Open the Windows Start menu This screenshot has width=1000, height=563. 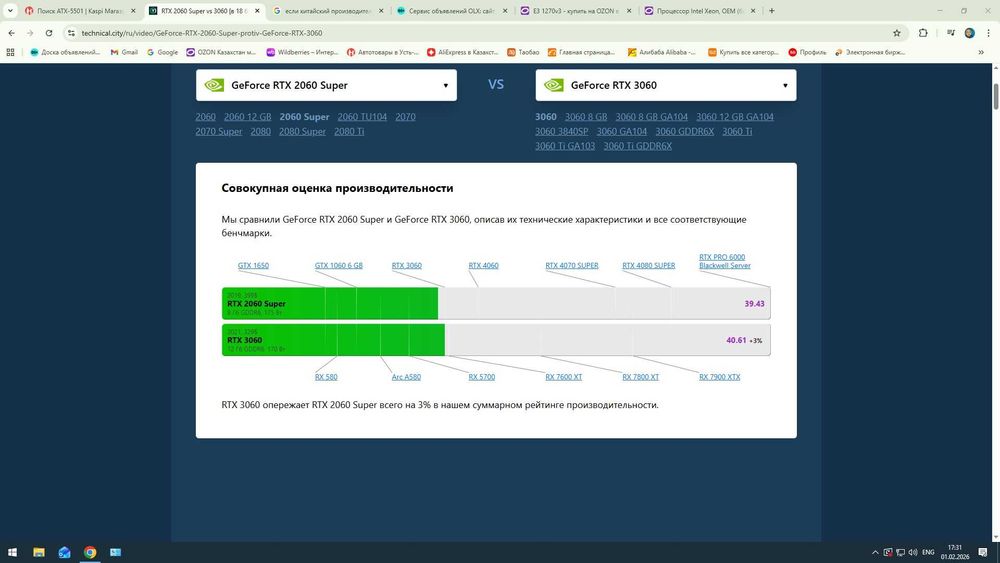pos(12,552)
